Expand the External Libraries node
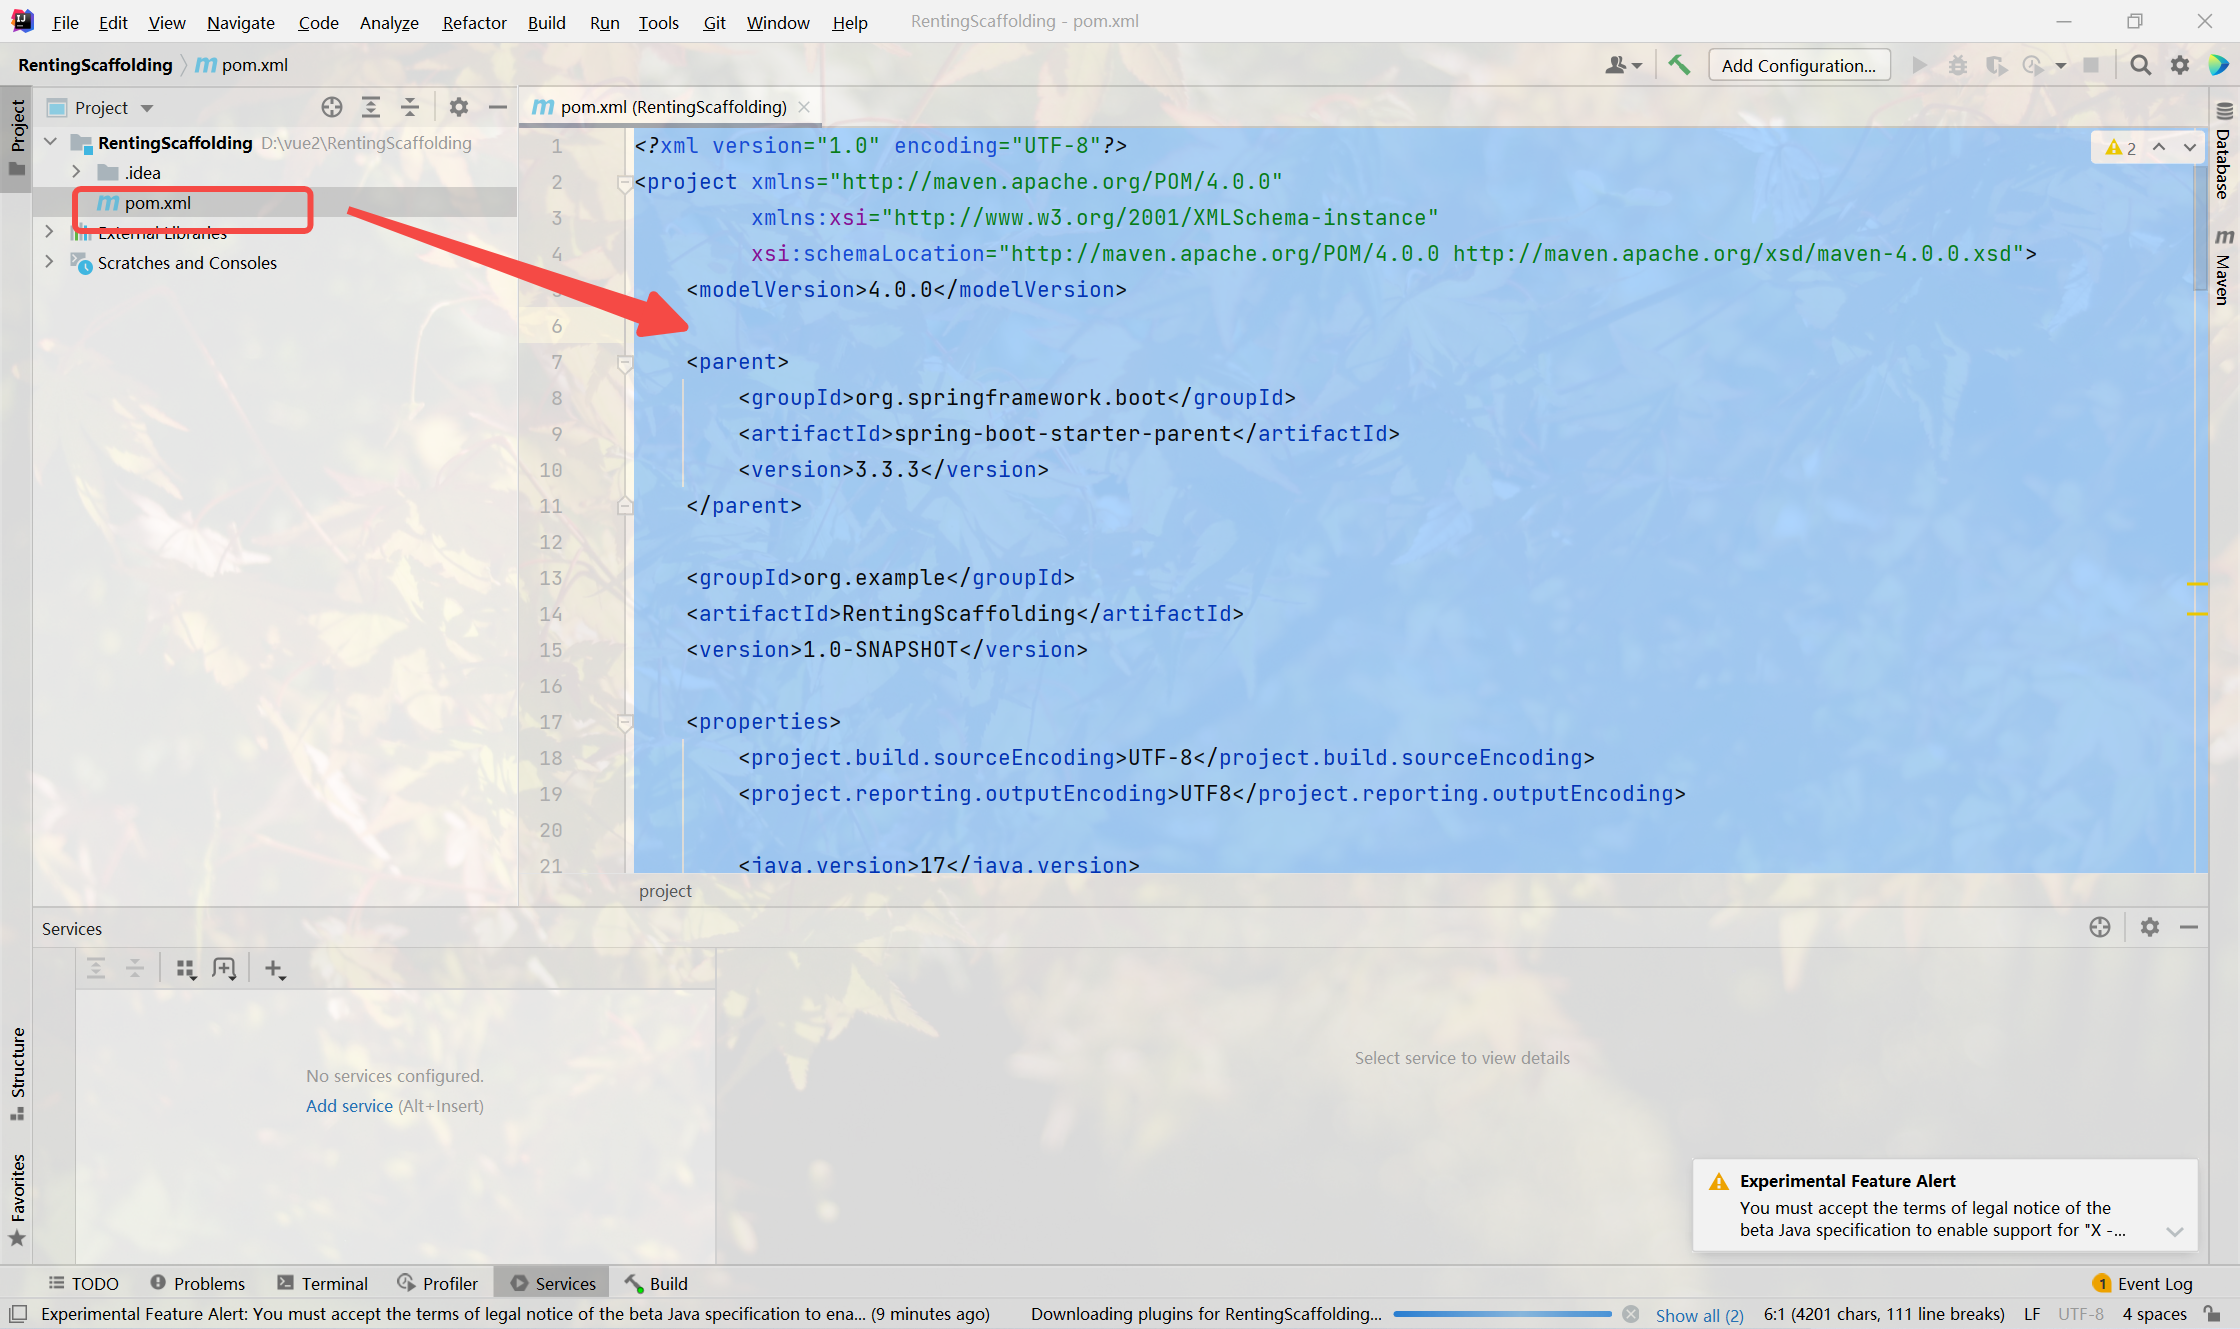 pos(50,232)
